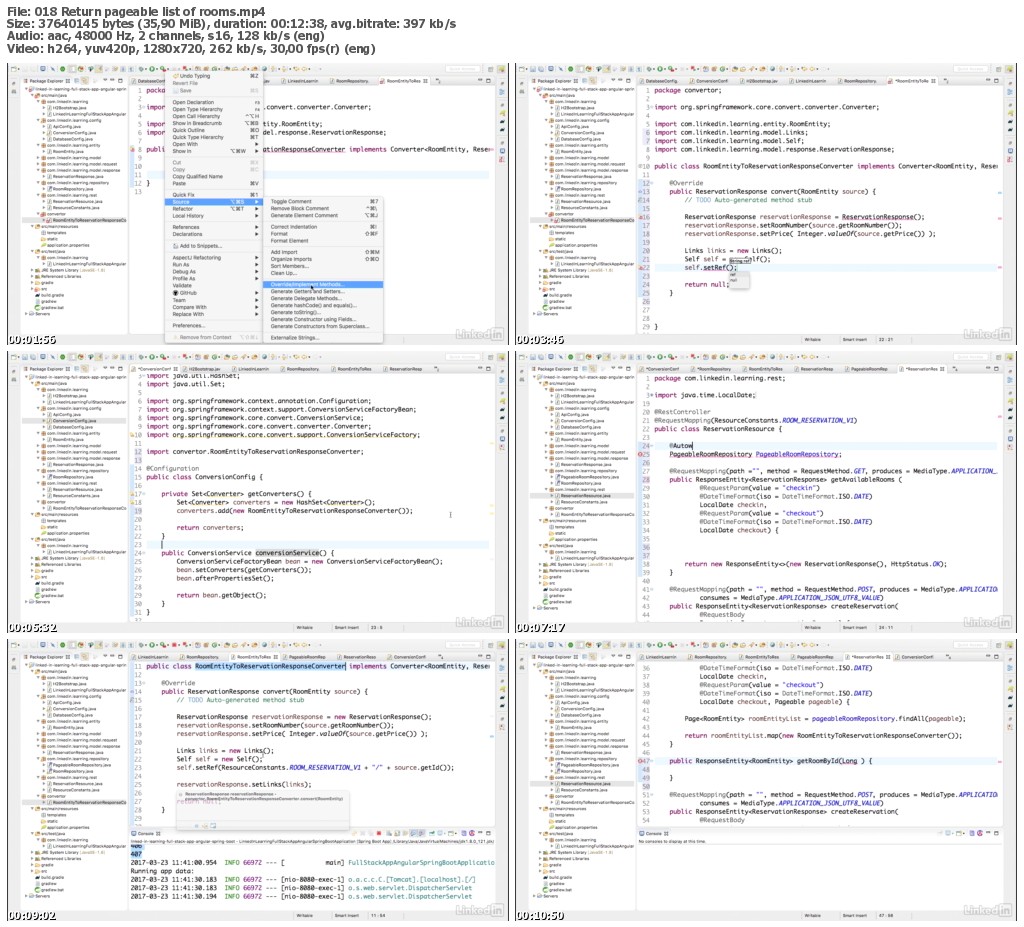This screenshot has width=1024, height=927.
Task: Click the error marker on line 25 in the 00:07:17 frame
Action: (640, 454)
